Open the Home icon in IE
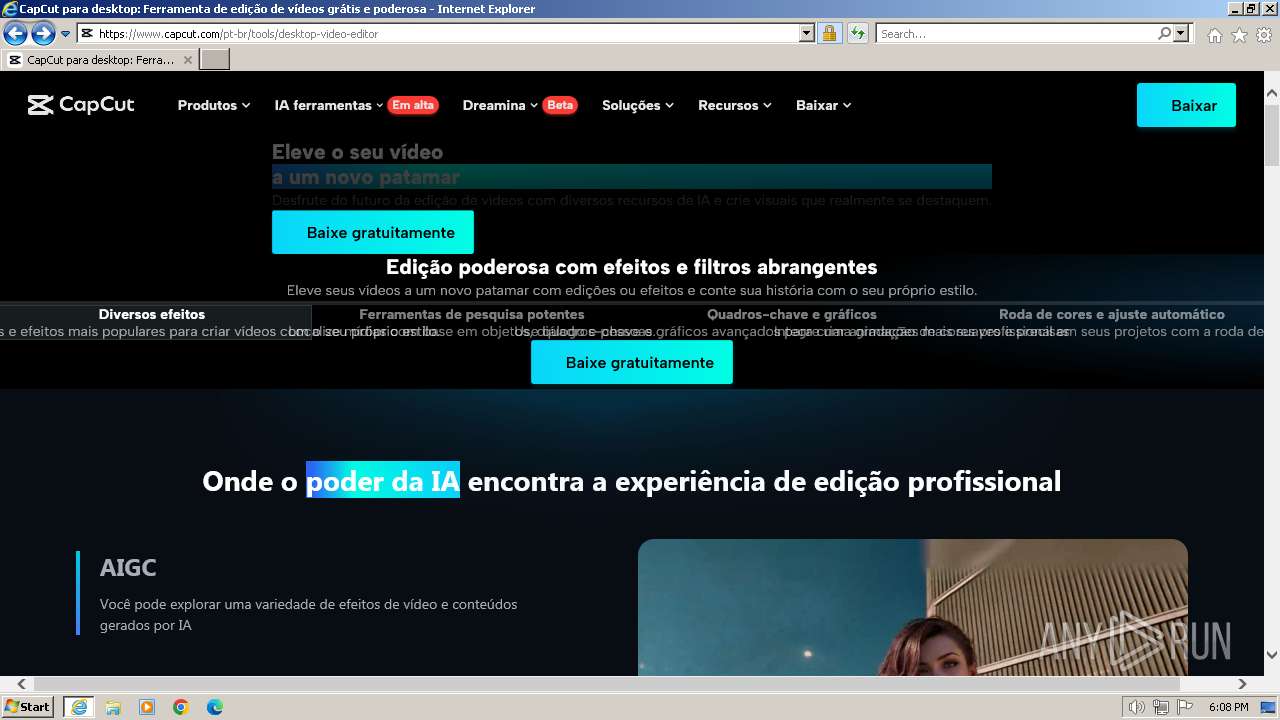 (1214, 35)
